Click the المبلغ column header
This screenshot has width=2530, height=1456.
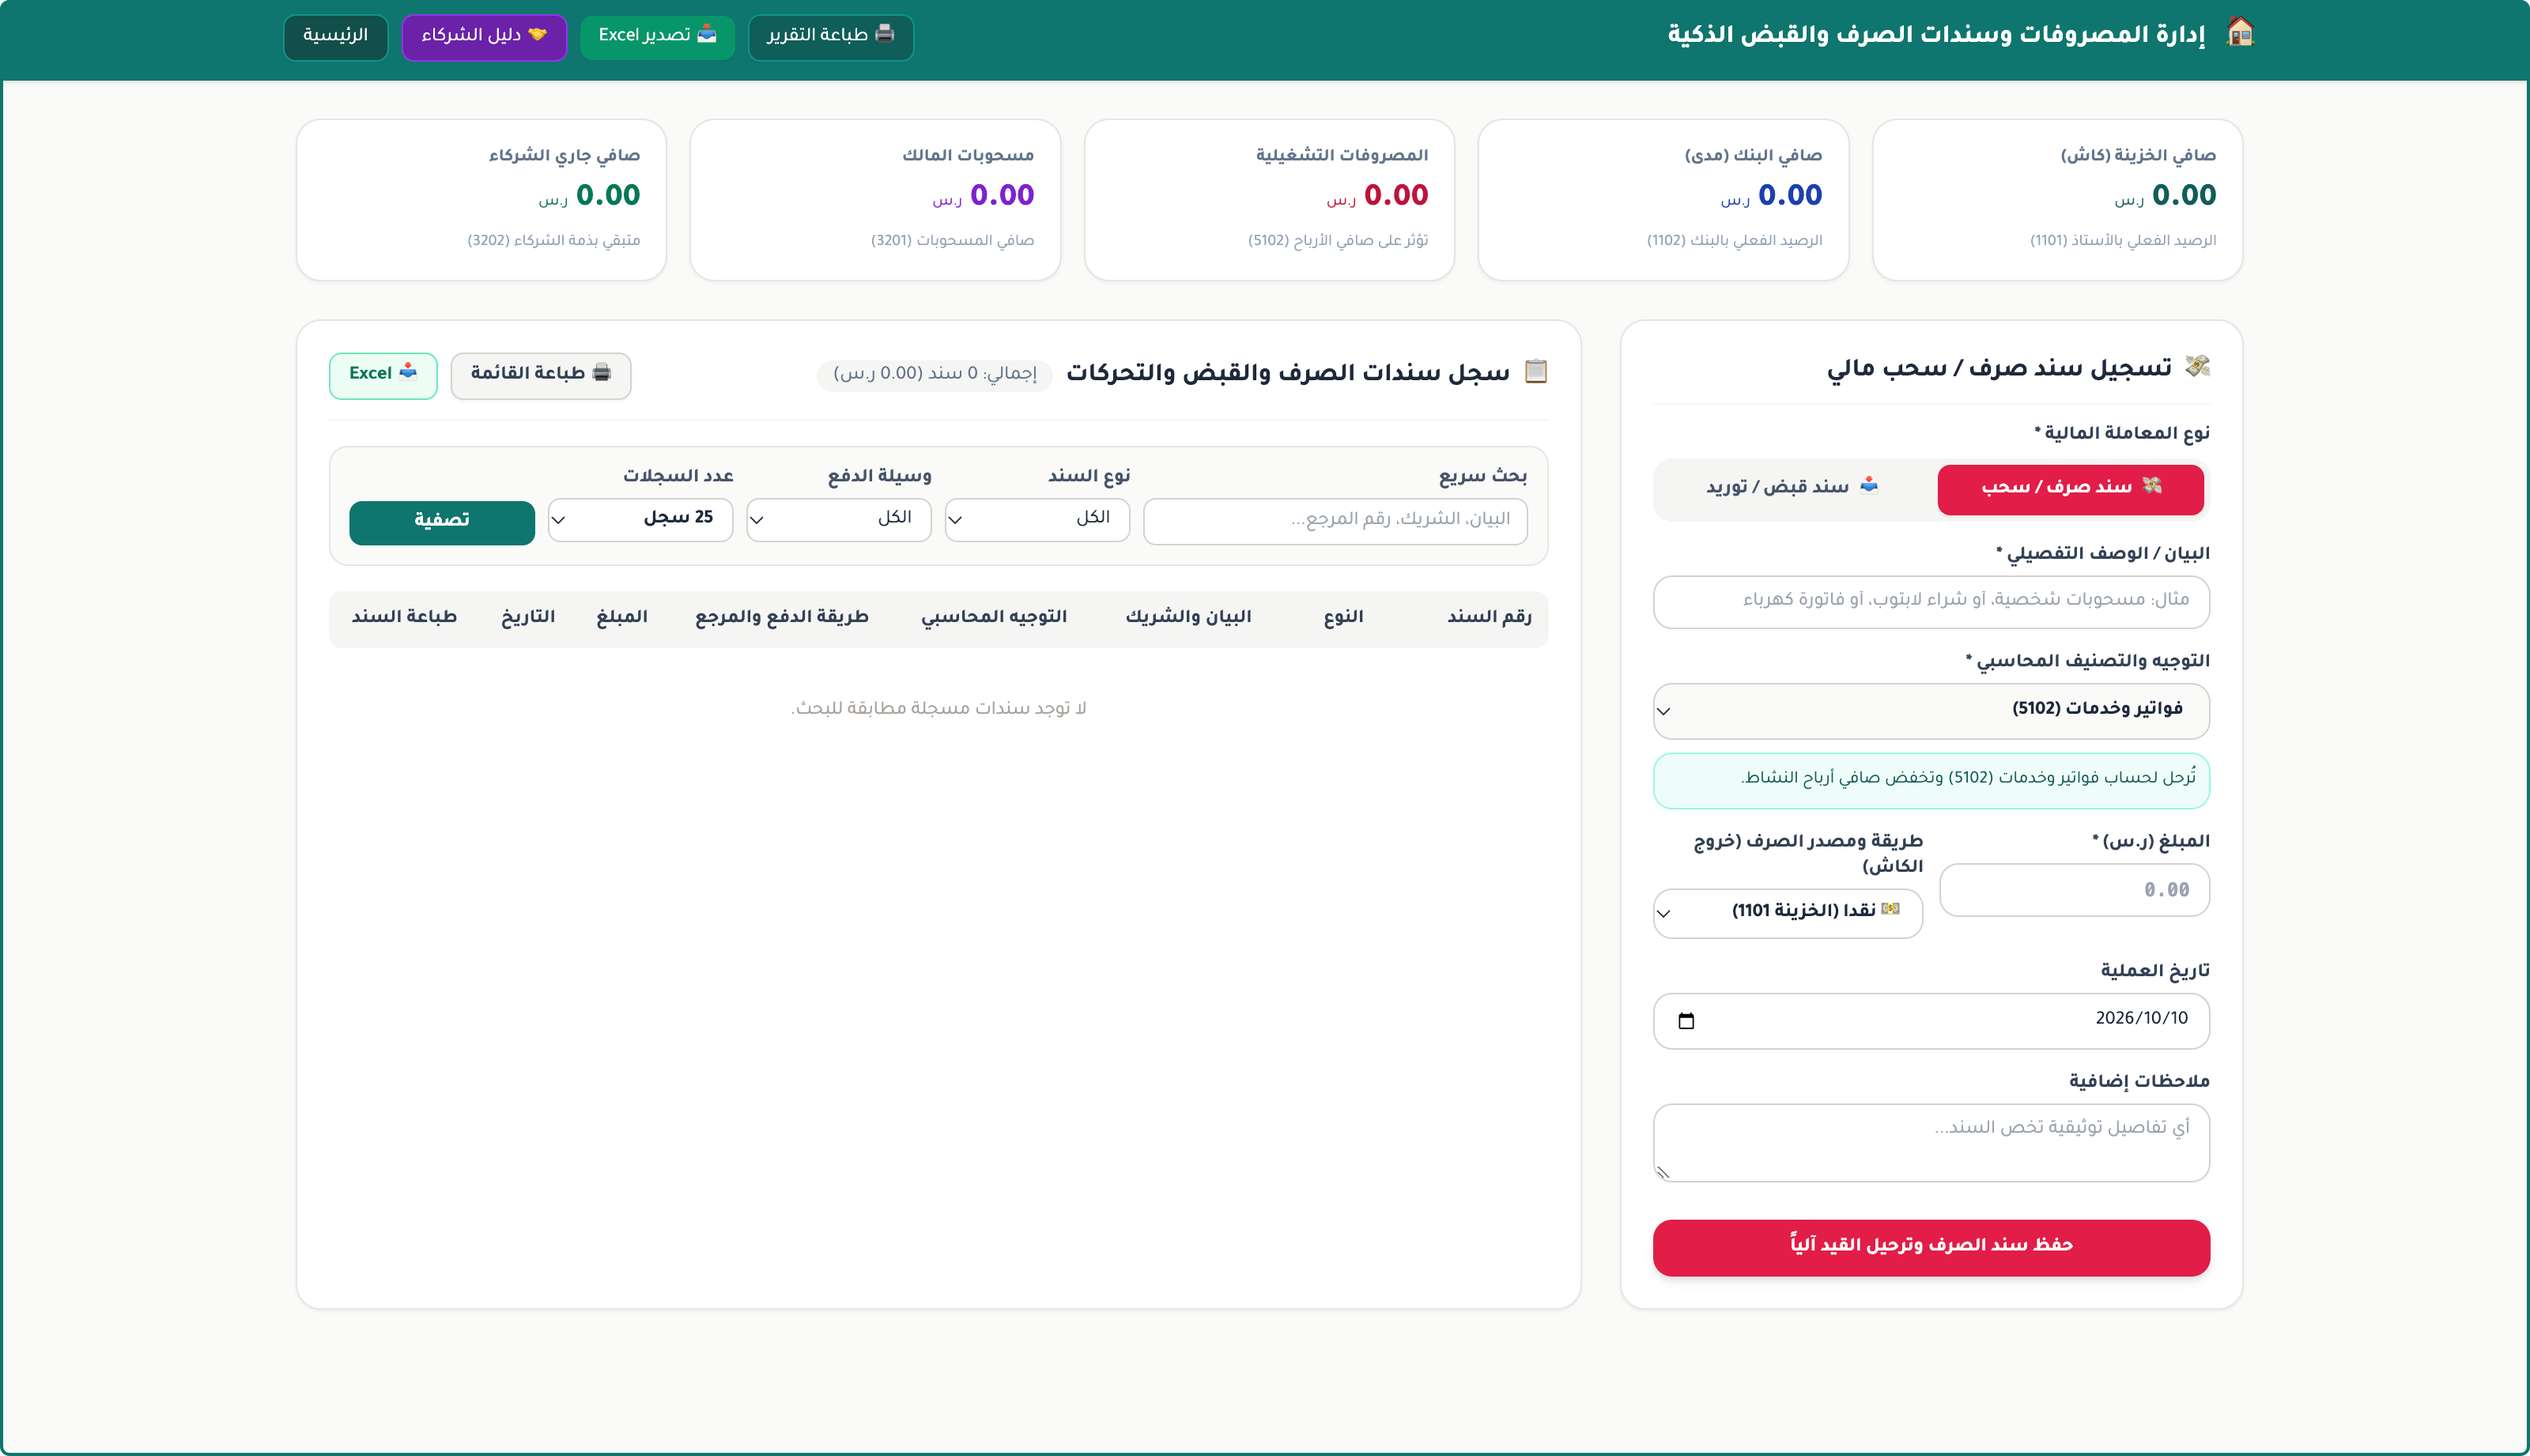(622, 617)
